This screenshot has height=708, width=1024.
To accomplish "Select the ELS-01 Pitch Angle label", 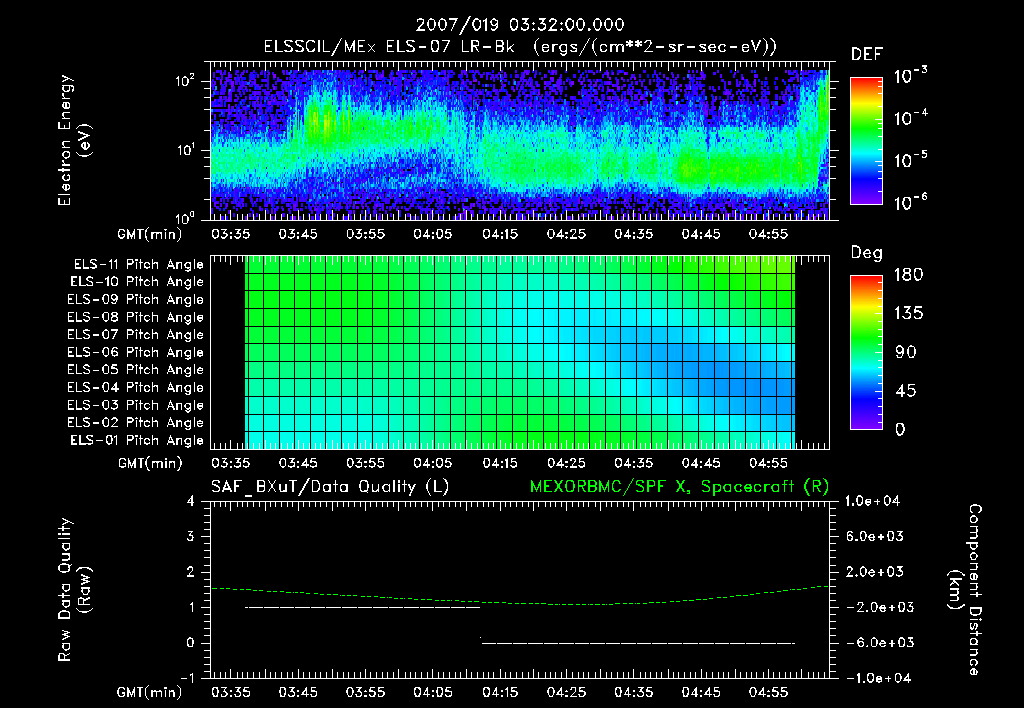I will (137, 440).
